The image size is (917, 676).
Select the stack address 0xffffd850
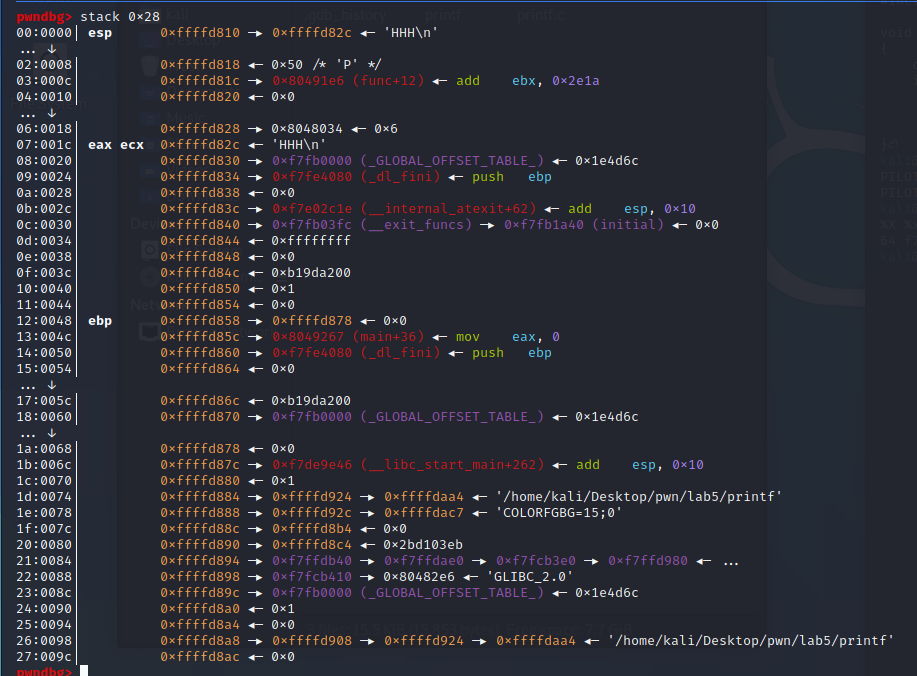point(200,288)
